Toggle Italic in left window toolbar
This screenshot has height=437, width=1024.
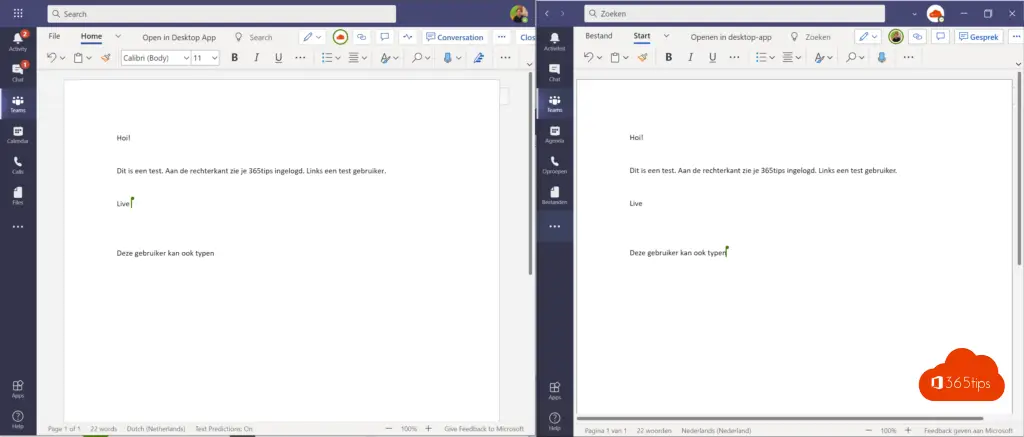257,58
